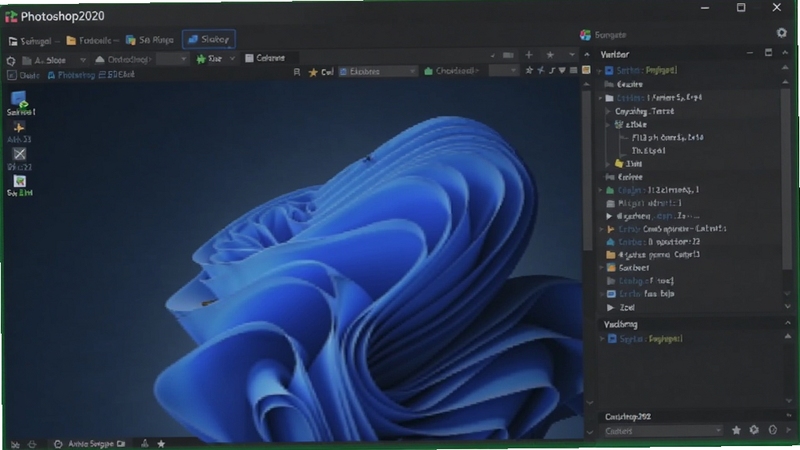Open the Sixe dropdown arrow
Screen dimensions: 800x450
tap(232, 59)
